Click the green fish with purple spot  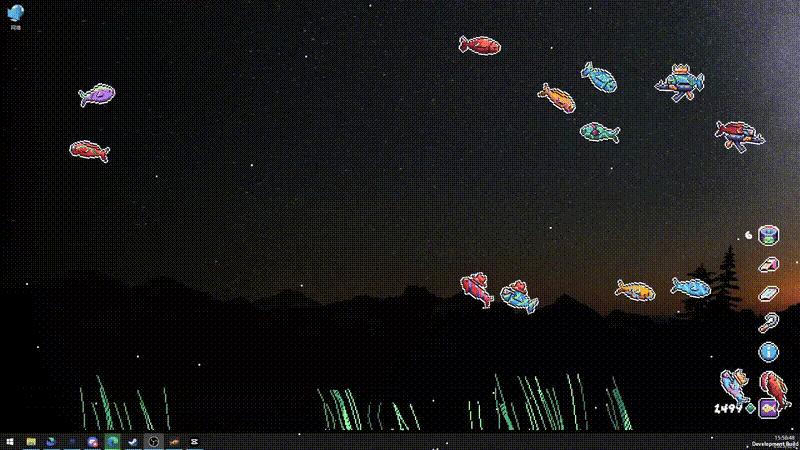[598, 131]
